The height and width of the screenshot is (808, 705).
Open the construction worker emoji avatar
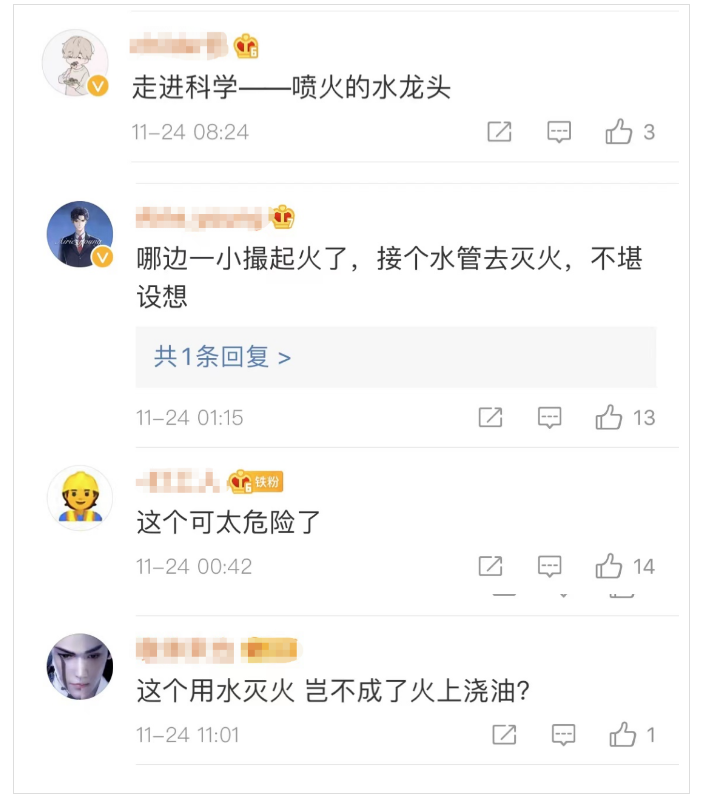click(x=80, y=498)
